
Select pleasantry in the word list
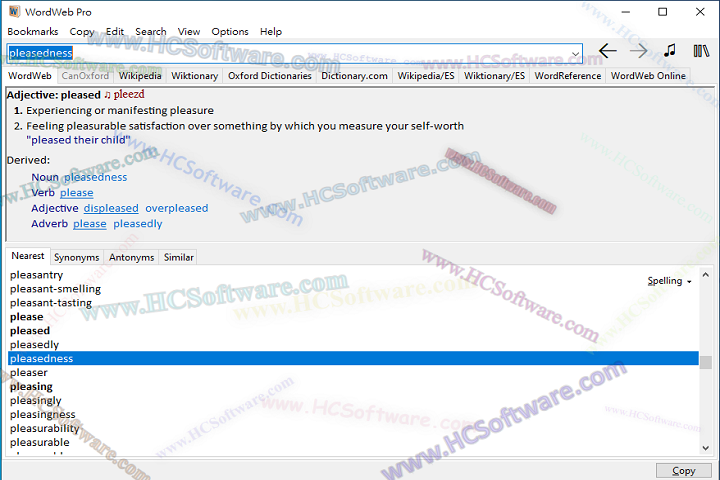(36, 275)
